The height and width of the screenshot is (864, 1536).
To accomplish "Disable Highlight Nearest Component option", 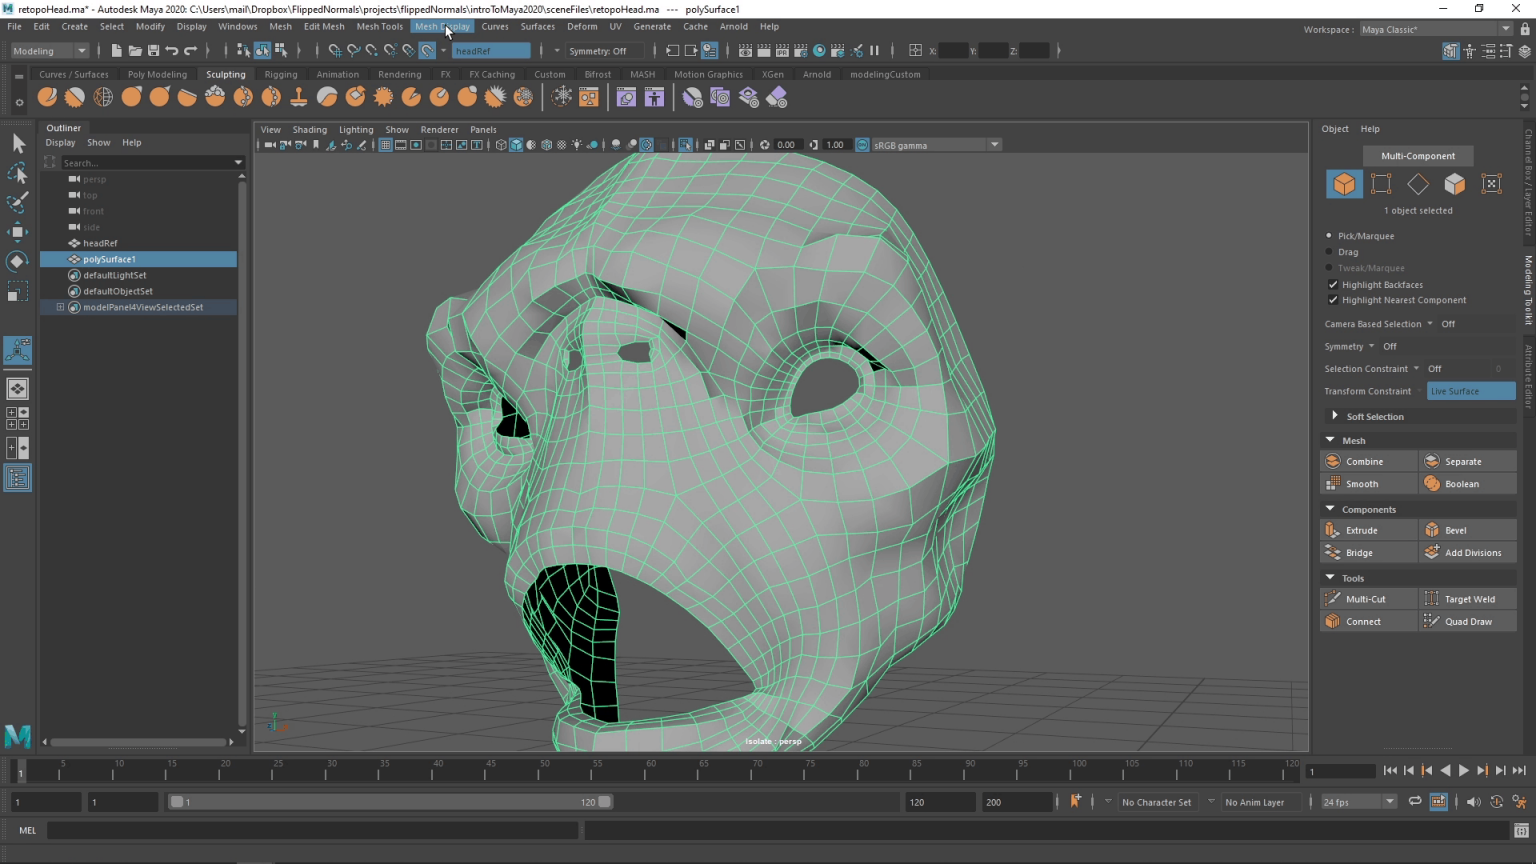I will pos(1333,300).
